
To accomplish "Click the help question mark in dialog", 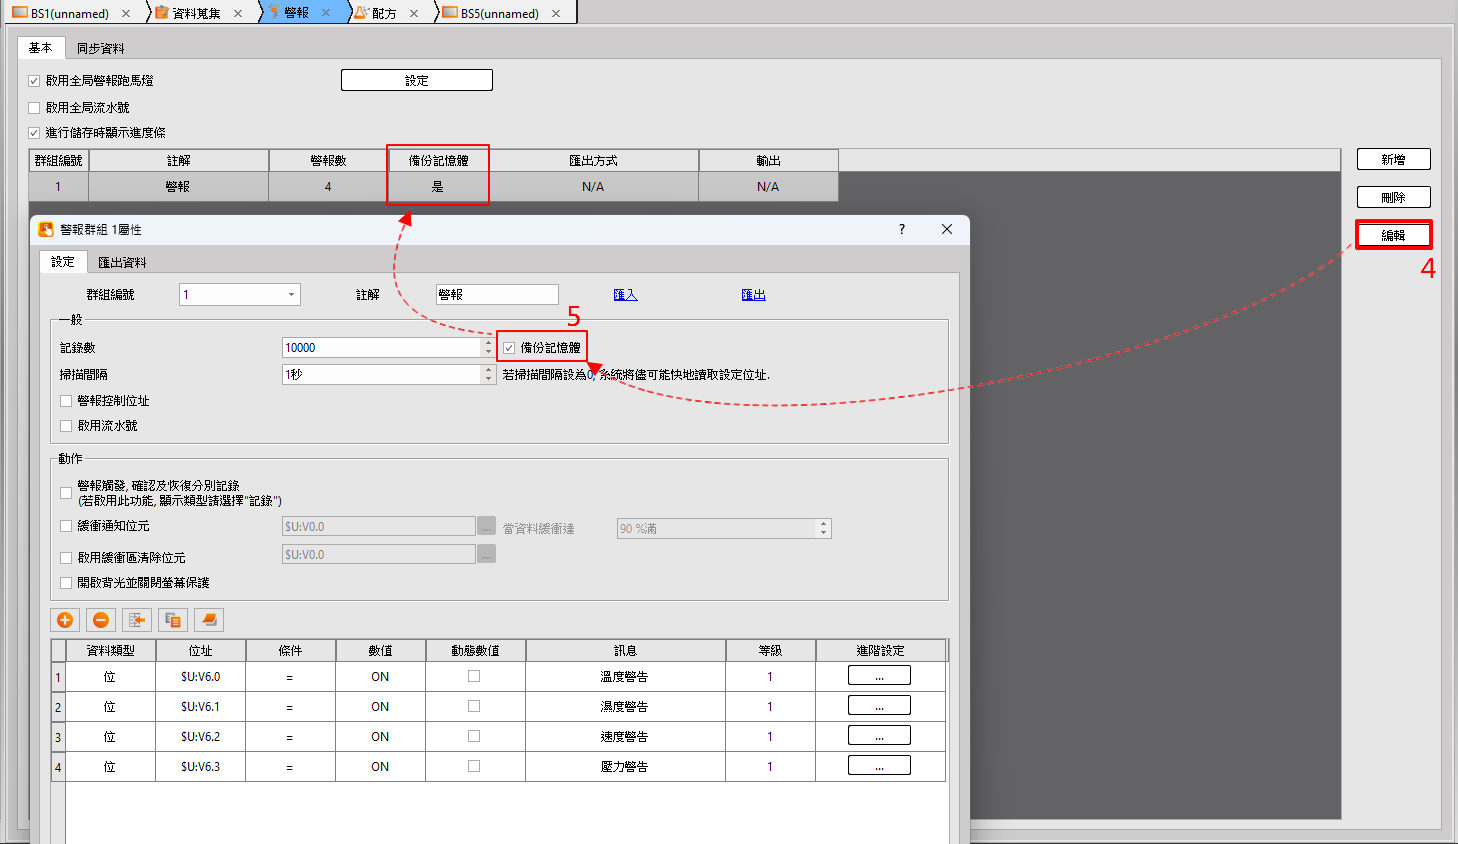I will pos(902,229).
